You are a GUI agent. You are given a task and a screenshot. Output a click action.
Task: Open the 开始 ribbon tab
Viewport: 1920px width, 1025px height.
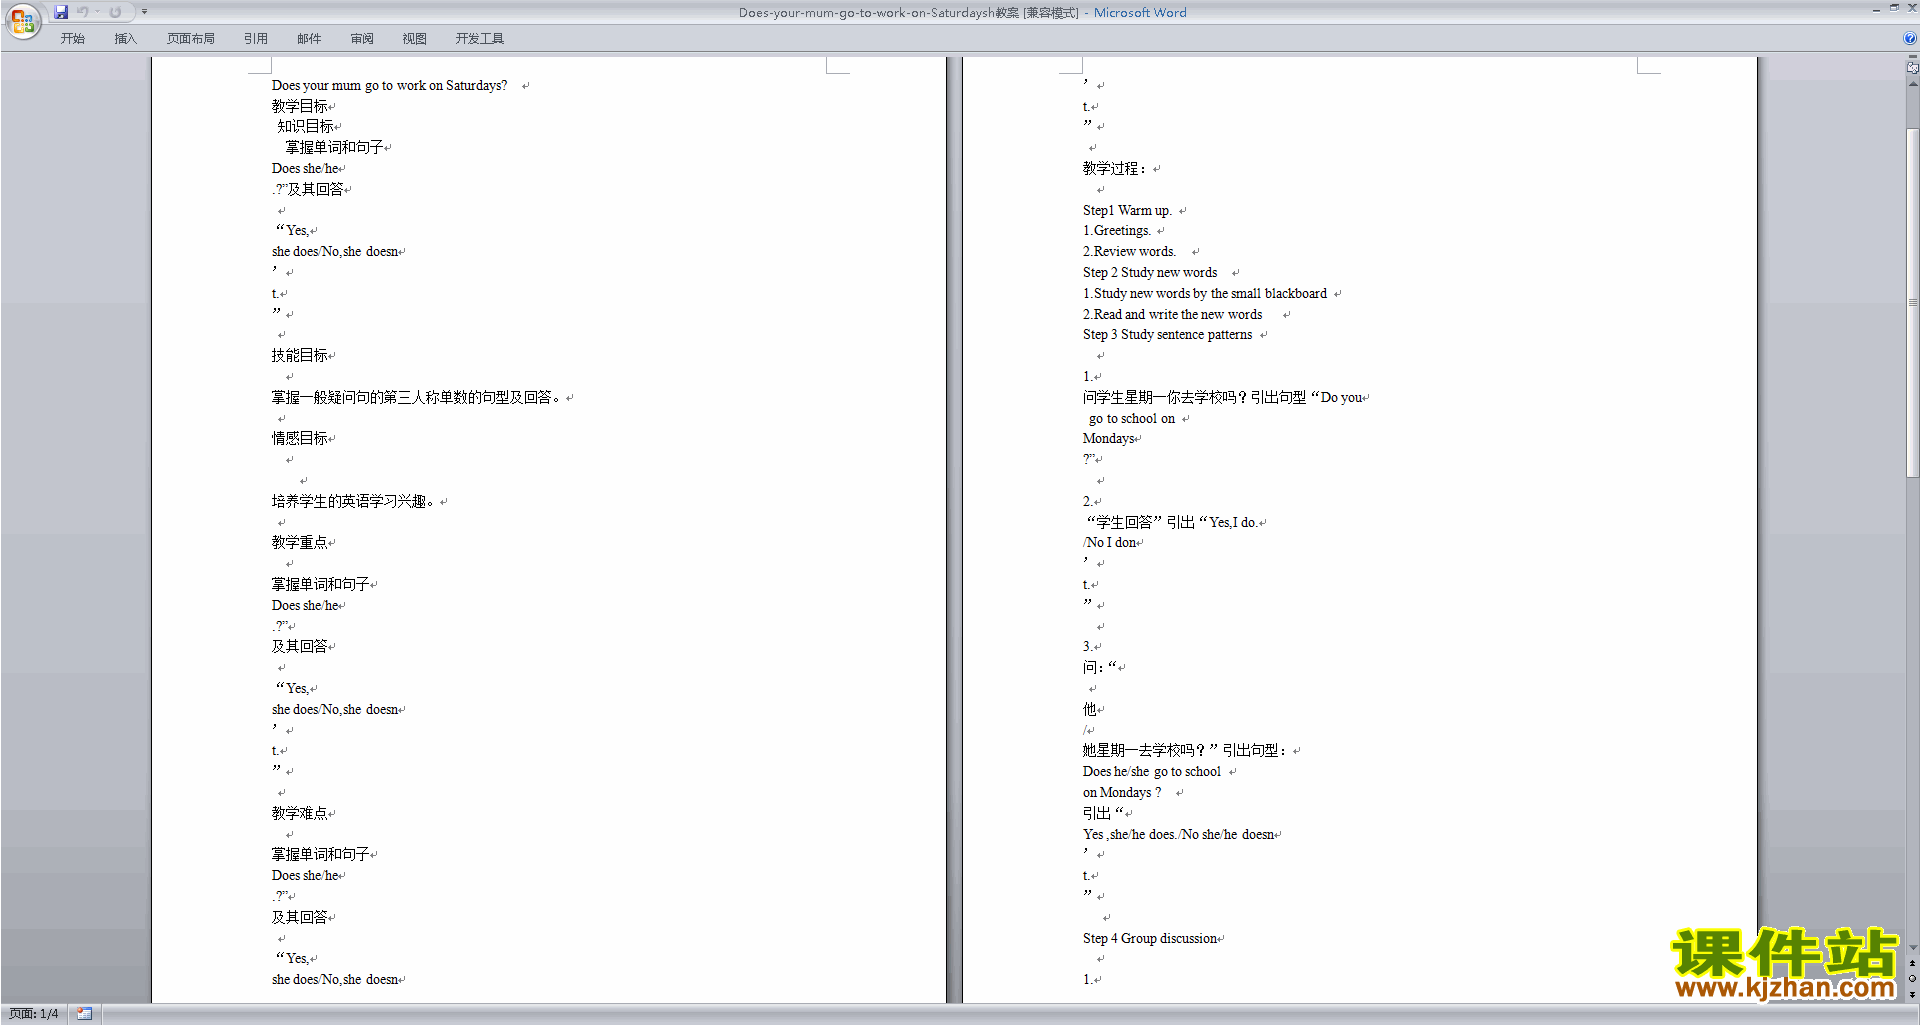(72, 39)
